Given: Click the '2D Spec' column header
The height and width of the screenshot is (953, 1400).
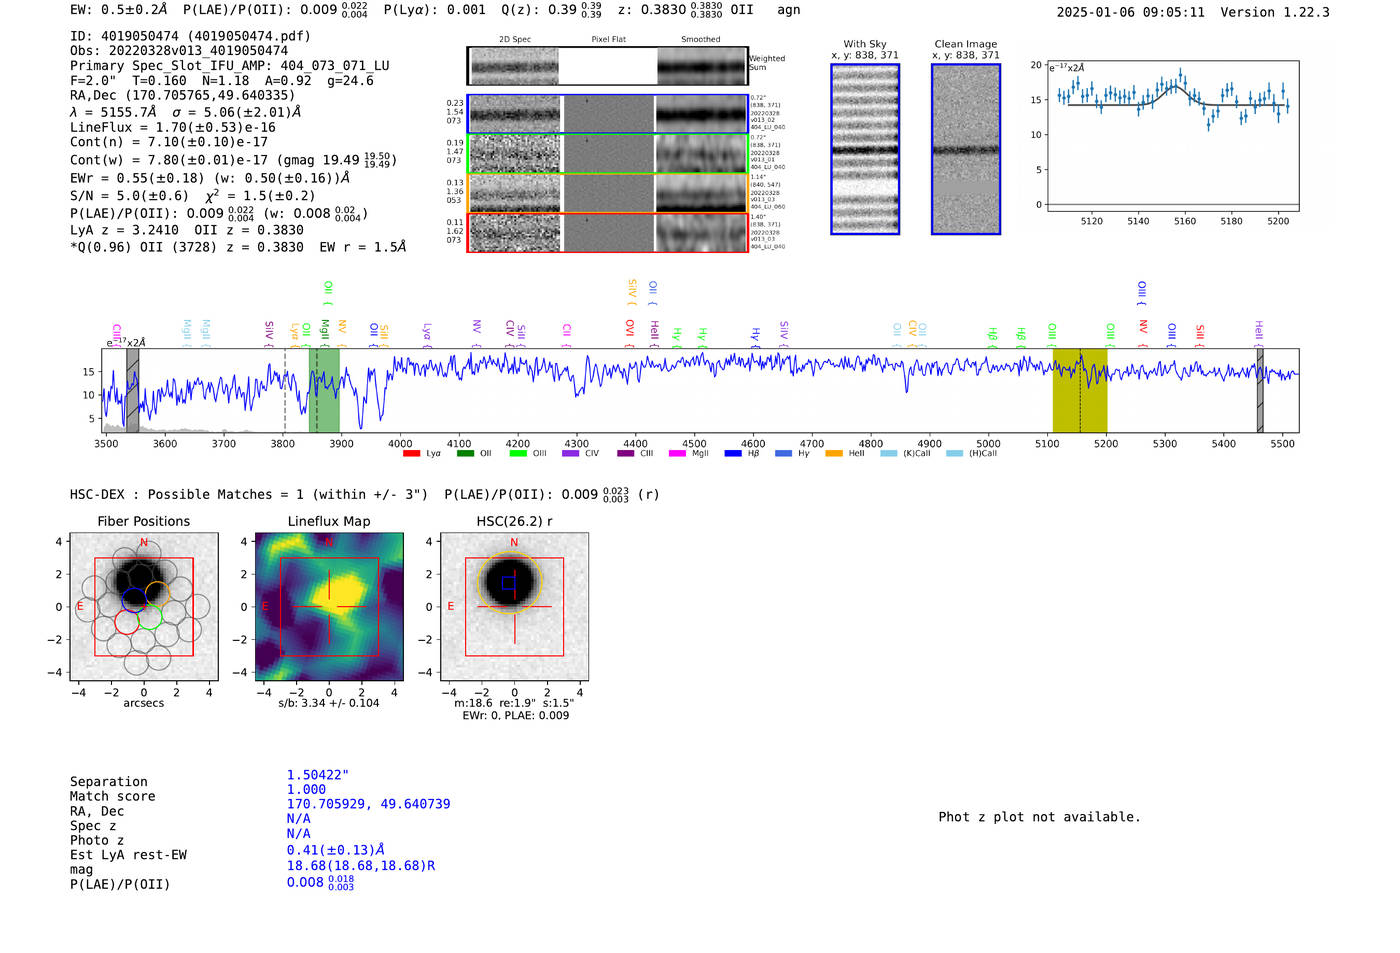Looking at the screenshot, I should click(515, 40).
